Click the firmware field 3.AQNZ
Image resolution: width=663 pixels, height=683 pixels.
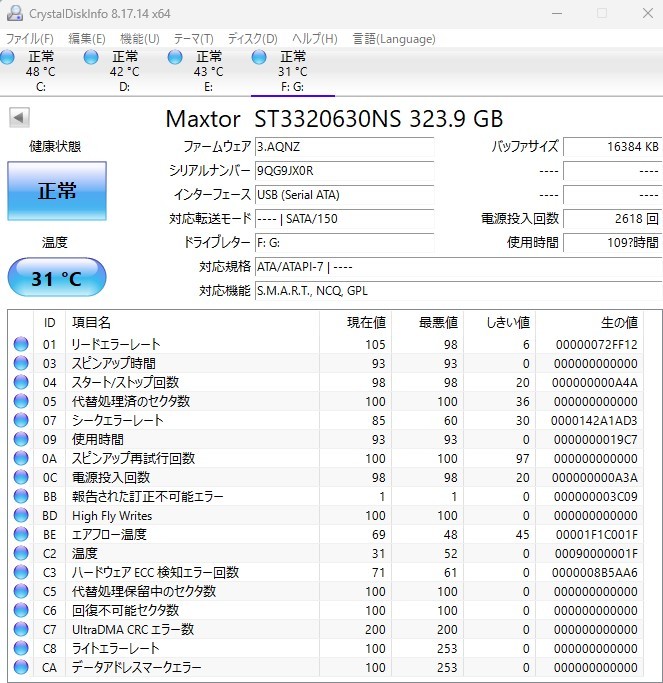point(343,146)
